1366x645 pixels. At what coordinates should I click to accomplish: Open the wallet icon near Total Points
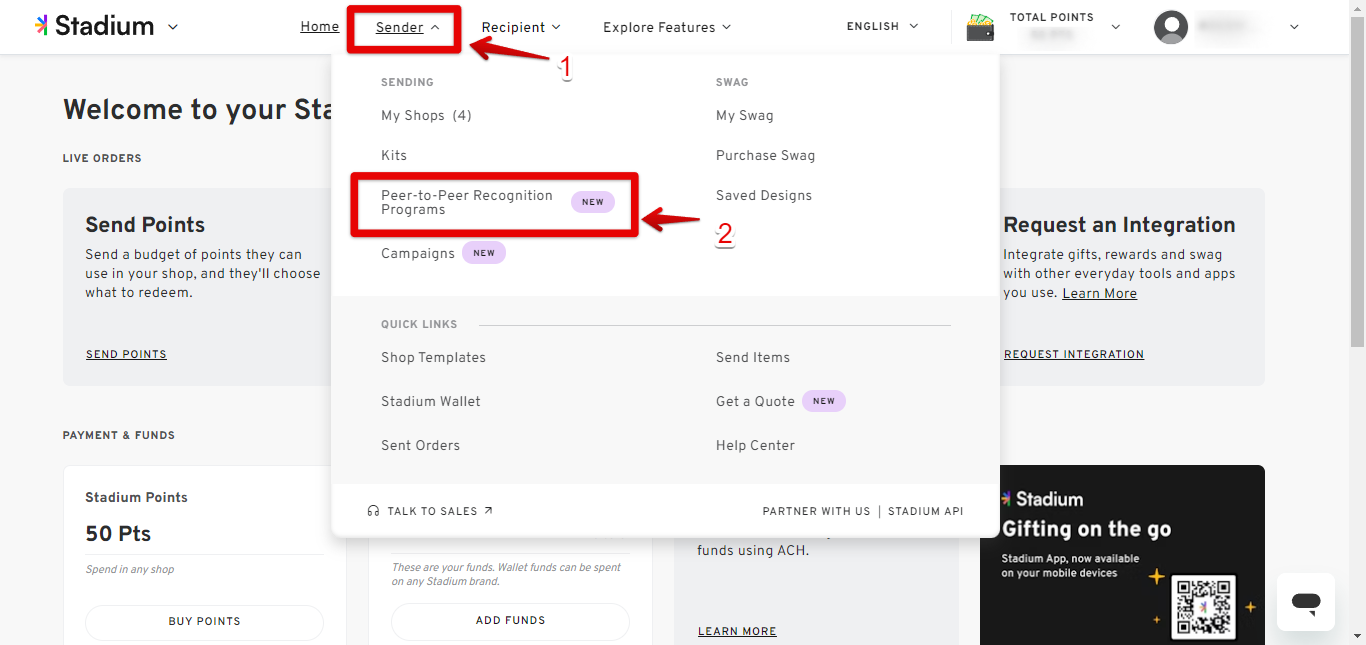point(980,27)
